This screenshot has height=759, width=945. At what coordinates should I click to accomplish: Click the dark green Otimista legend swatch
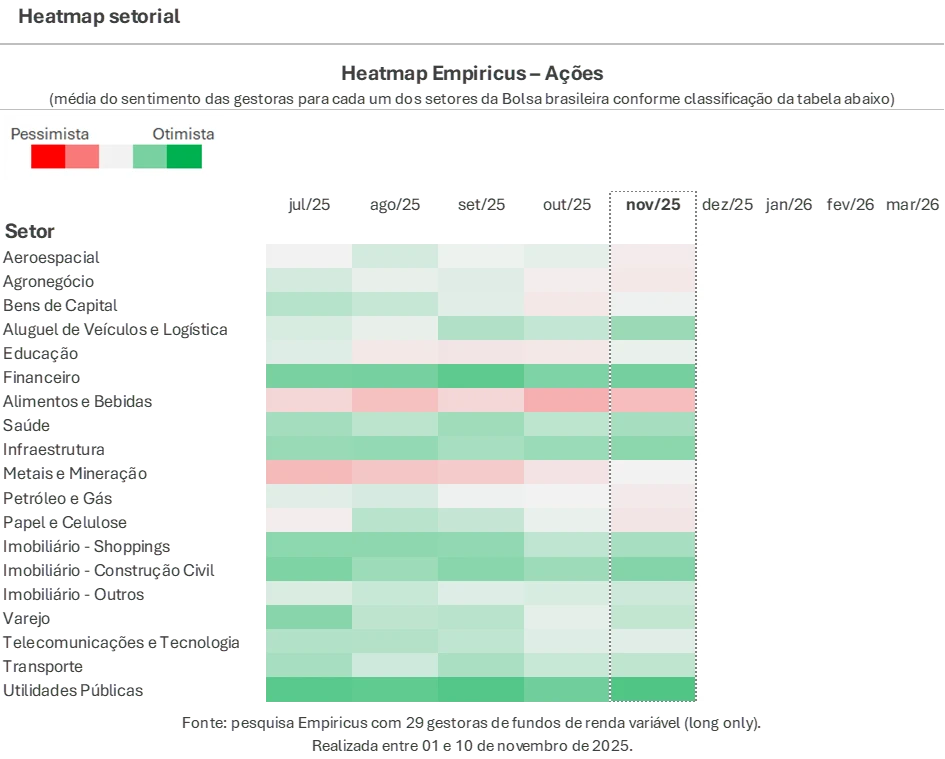pyautogui.click(x=184, y=157)
